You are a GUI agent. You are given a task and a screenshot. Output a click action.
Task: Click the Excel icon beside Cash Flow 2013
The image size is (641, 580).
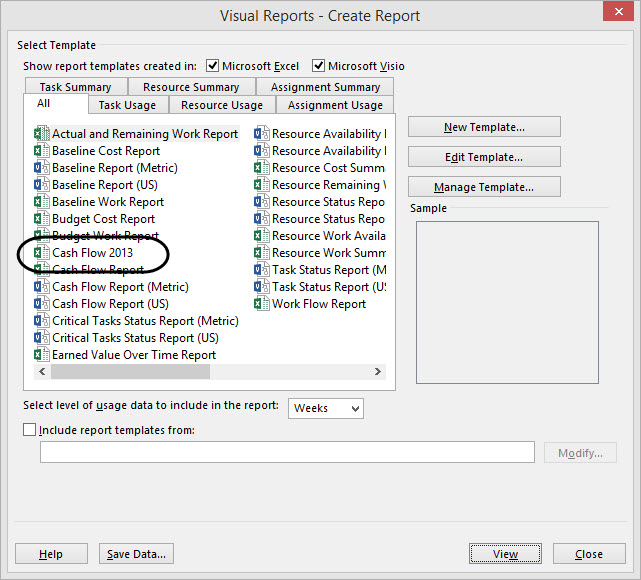pos(41,253)
